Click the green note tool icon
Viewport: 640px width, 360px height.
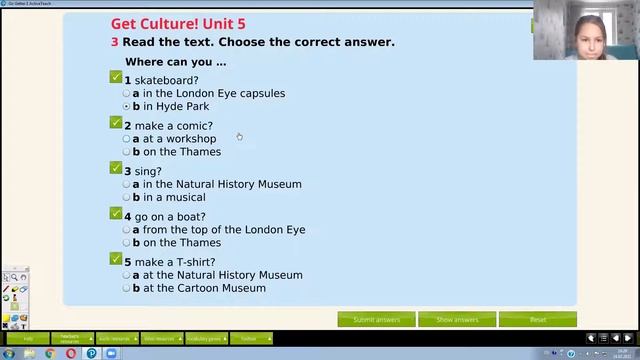15,306
